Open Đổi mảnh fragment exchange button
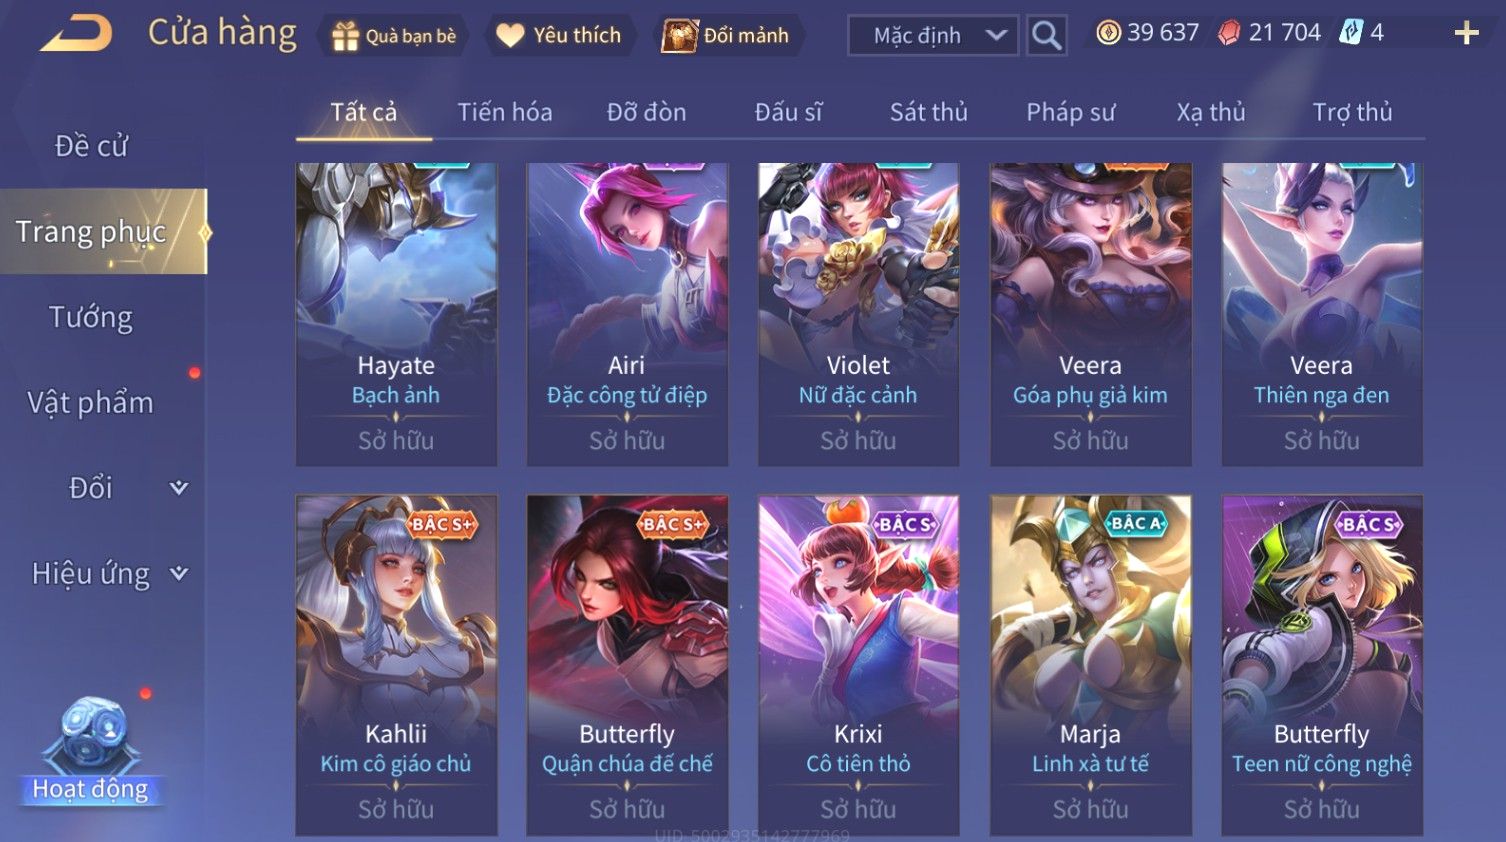 [x=728, y=35]
